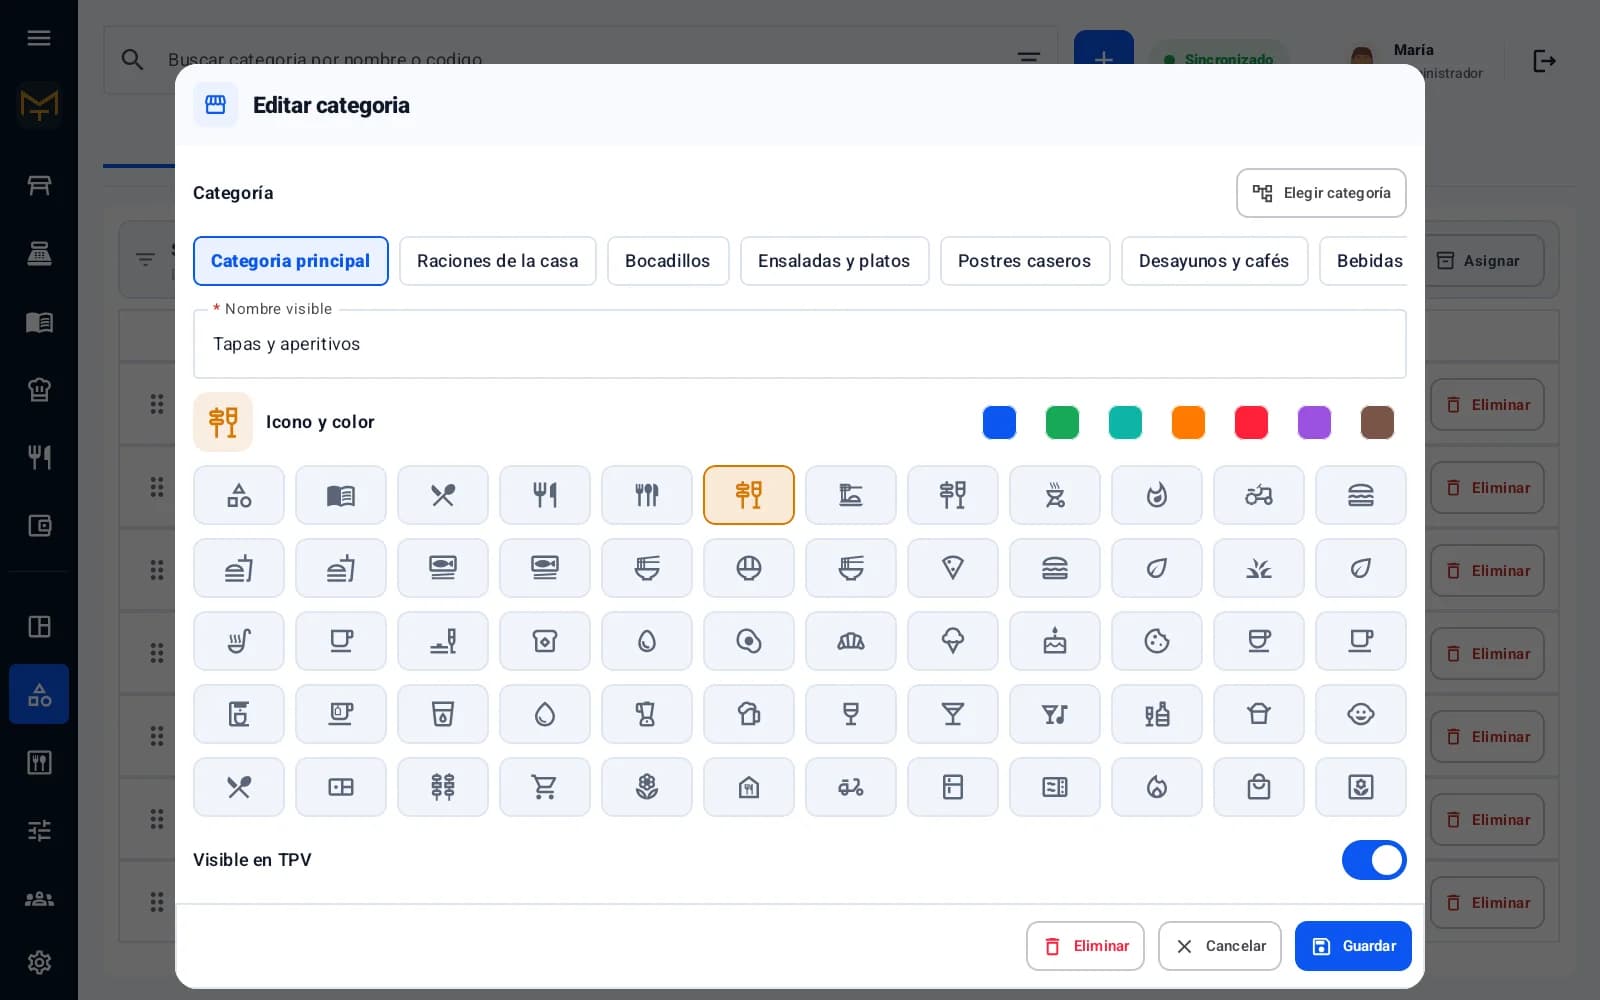Pick the shopping bag icon

pyautogui.click(x=1258, y=787)
